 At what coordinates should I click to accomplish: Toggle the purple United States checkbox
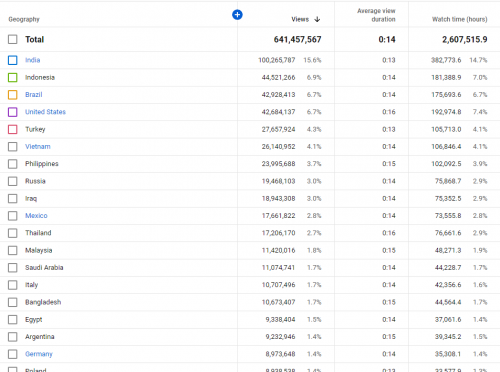13,112
